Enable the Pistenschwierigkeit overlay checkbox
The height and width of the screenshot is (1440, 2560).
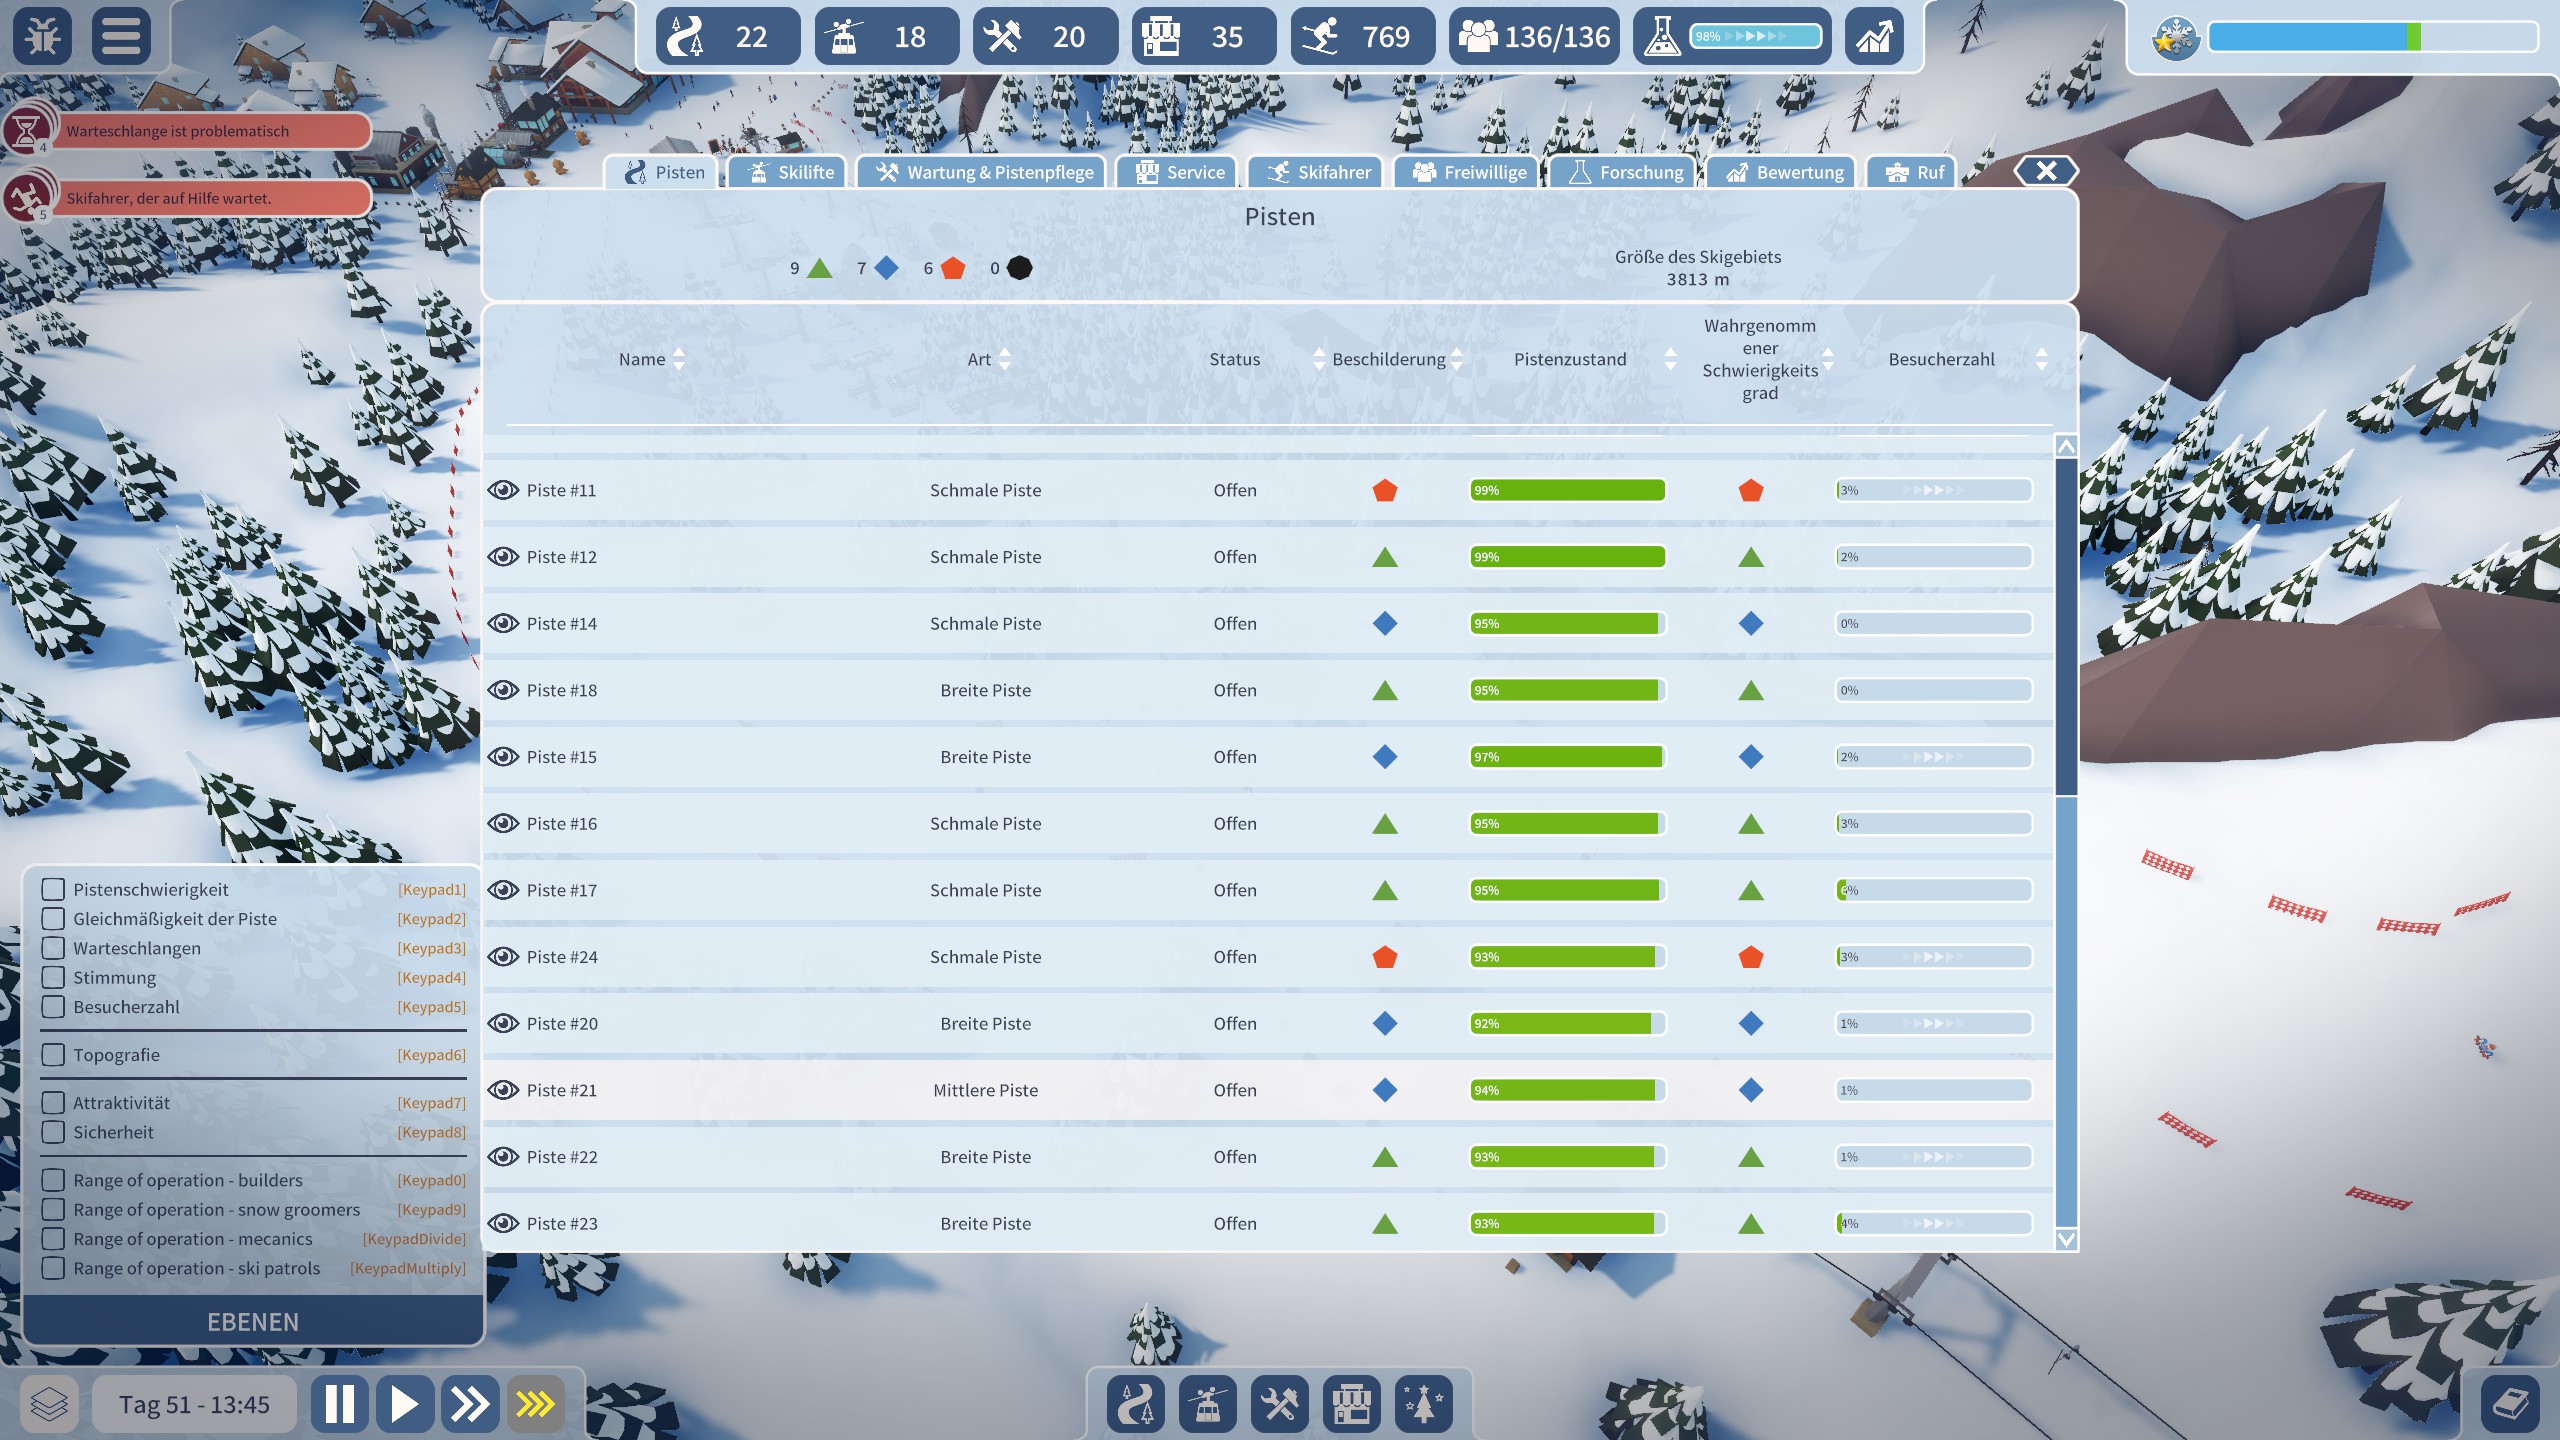[54, 889]
